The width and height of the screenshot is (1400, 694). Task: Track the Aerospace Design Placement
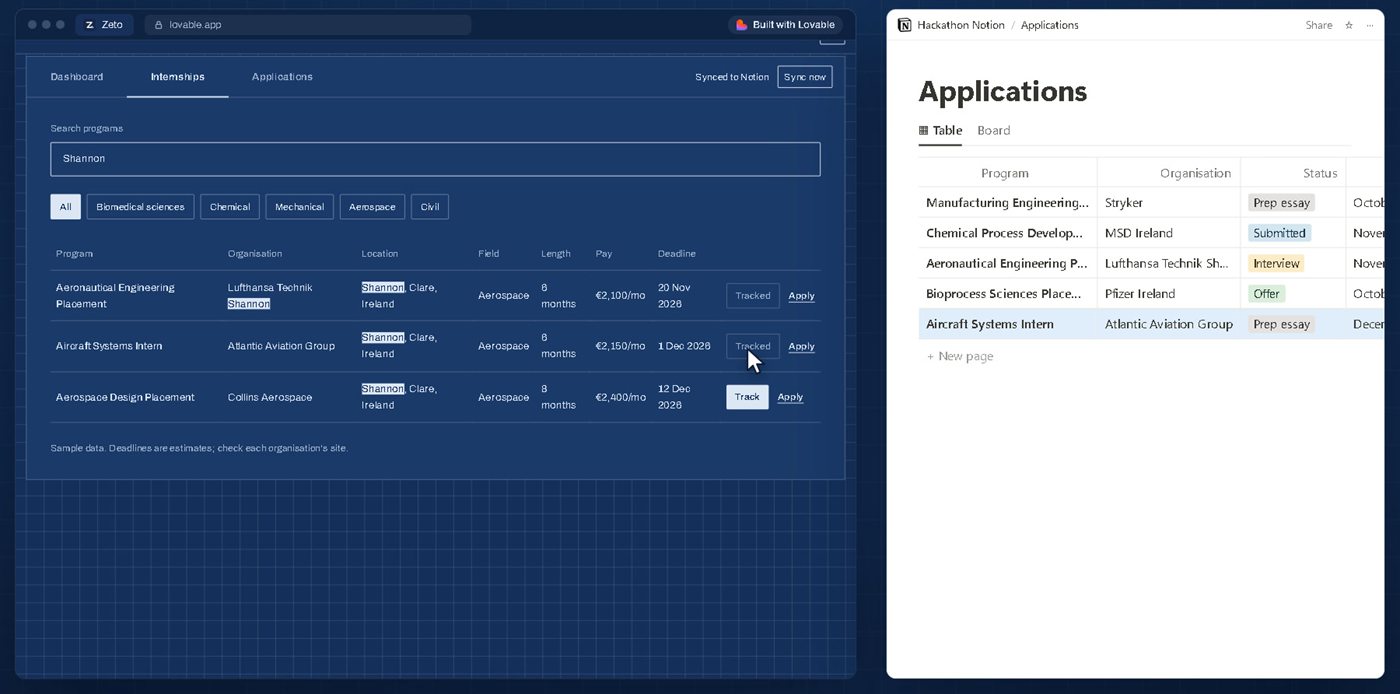tap(747, 397)
